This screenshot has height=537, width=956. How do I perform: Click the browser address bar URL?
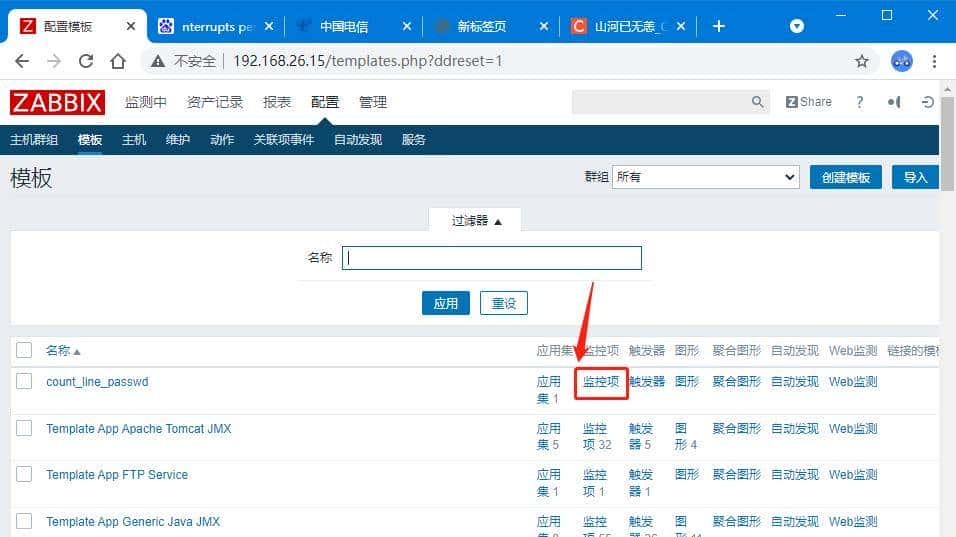368,61
